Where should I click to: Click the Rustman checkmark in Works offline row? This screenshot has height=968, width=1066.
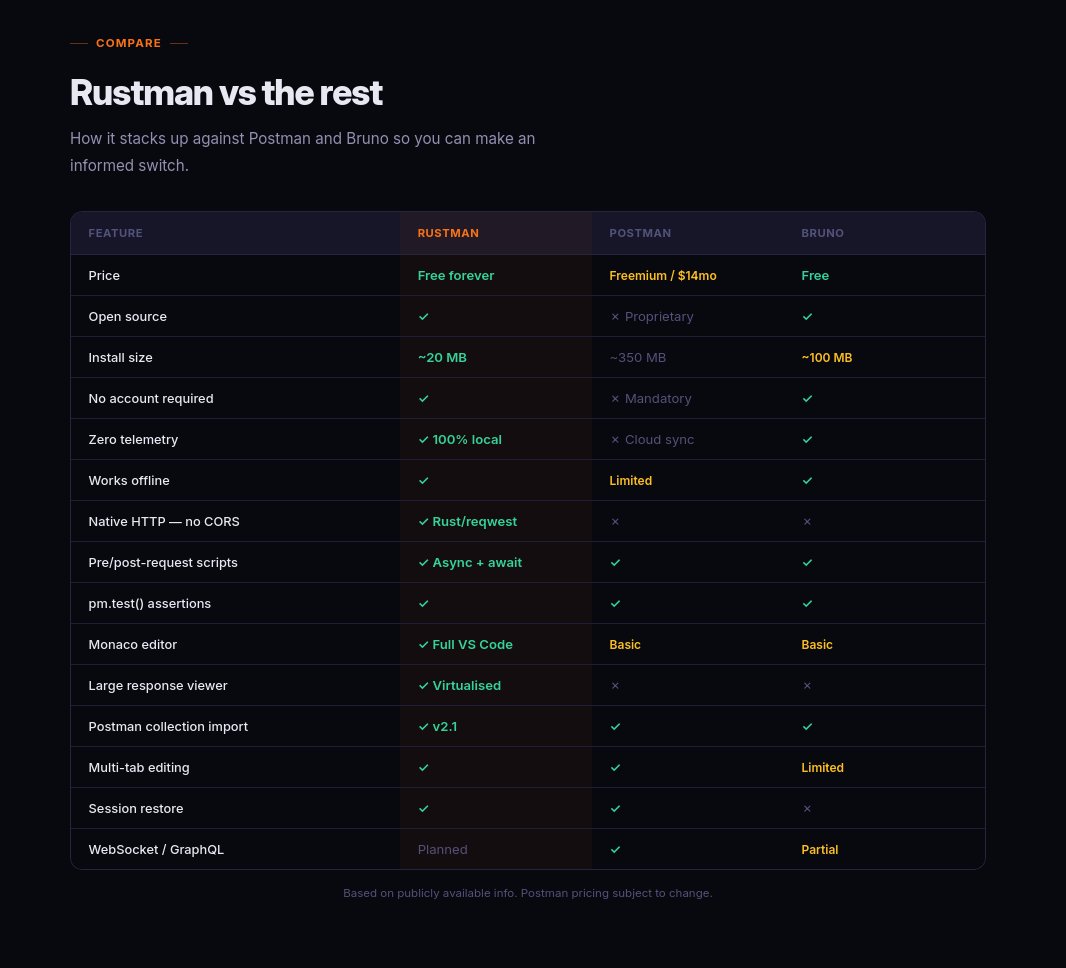[424, 481]
